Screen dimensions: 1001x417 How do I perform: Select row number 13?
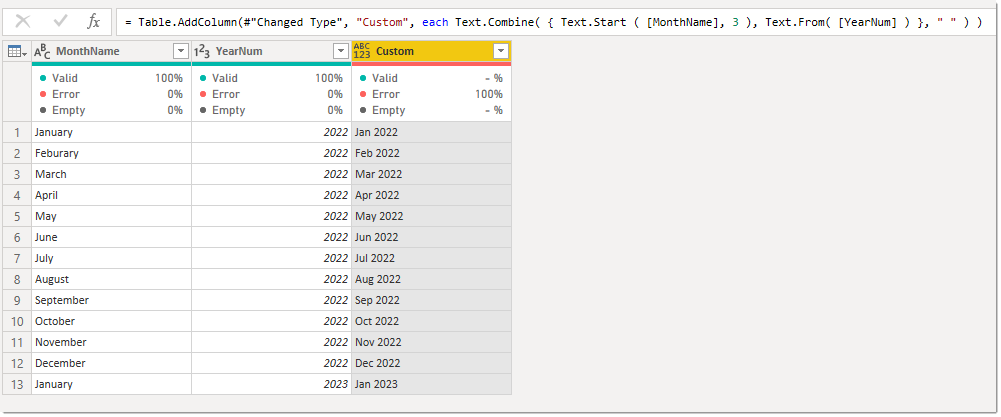[x=17, y=384]
